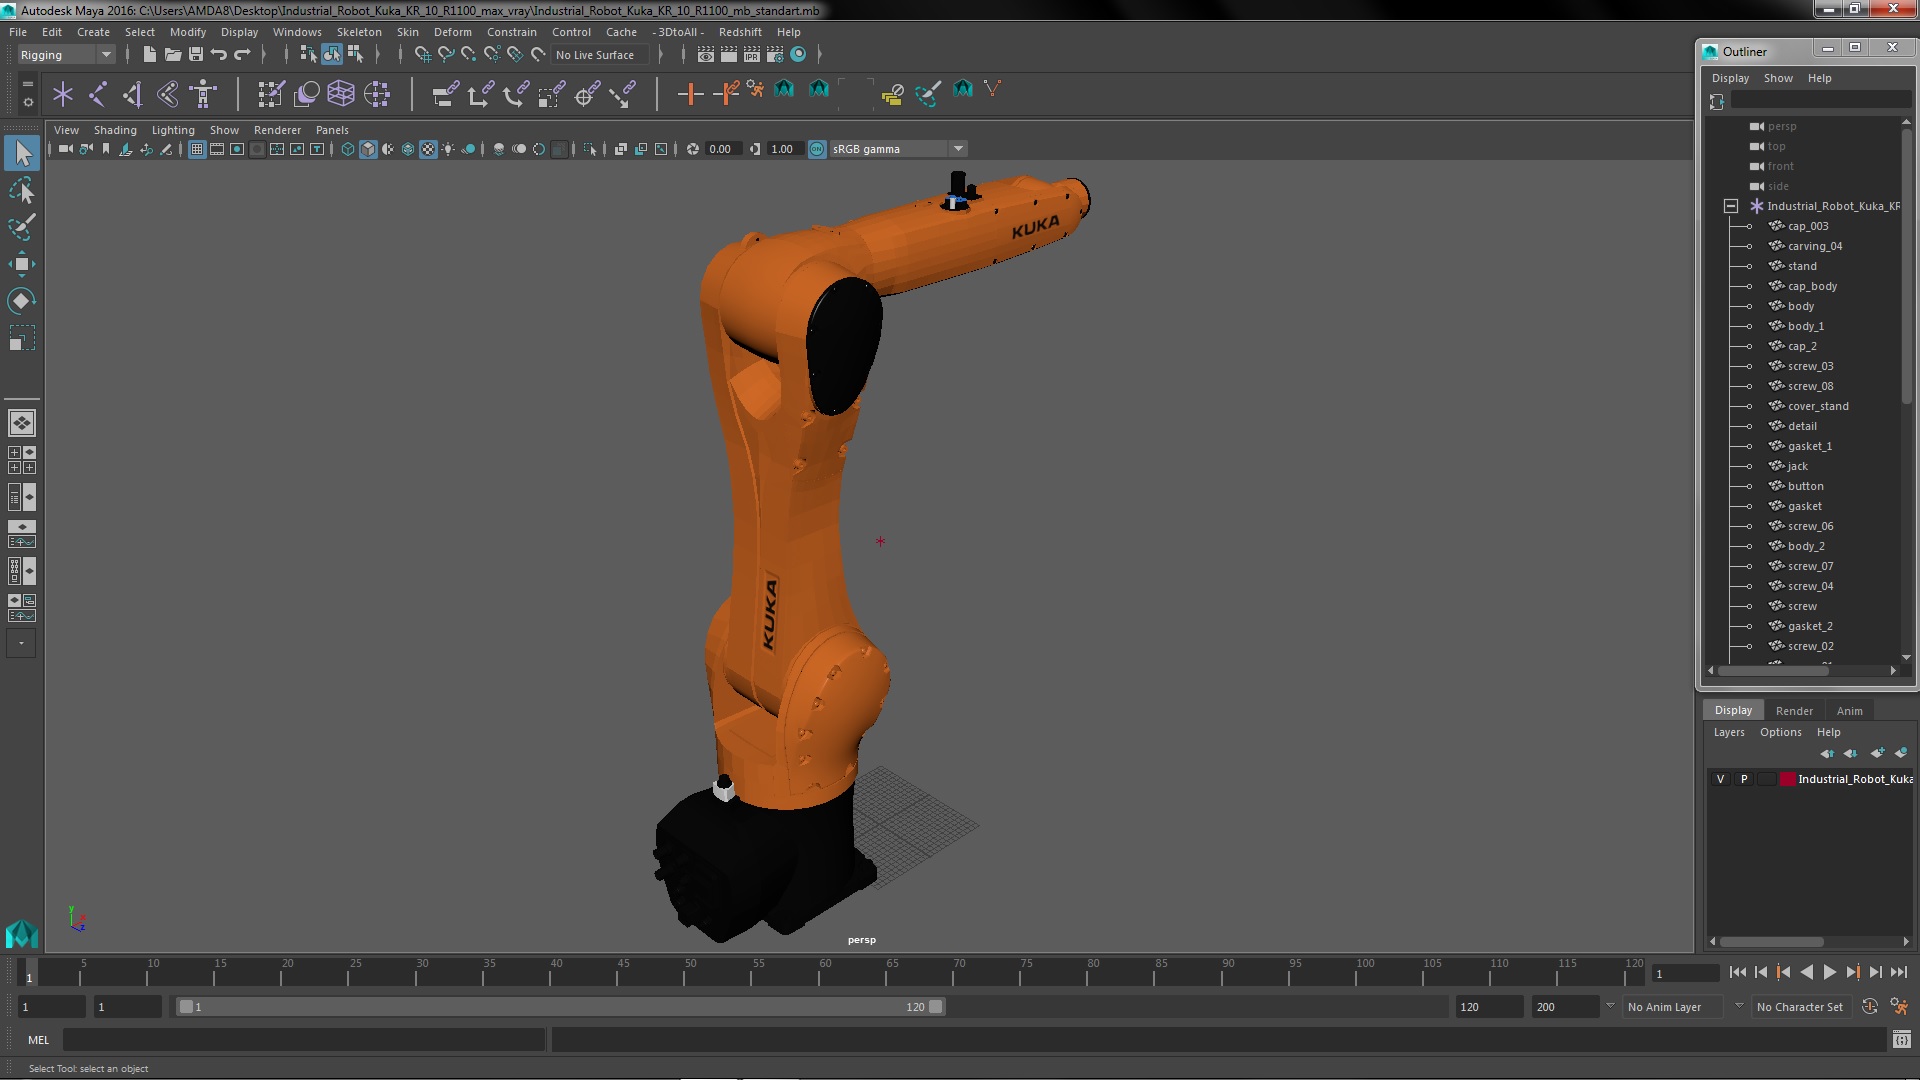Viewport: 1920px width, 1080px height.
Task: Redo the last undone action
Action: tap(242, 54)
